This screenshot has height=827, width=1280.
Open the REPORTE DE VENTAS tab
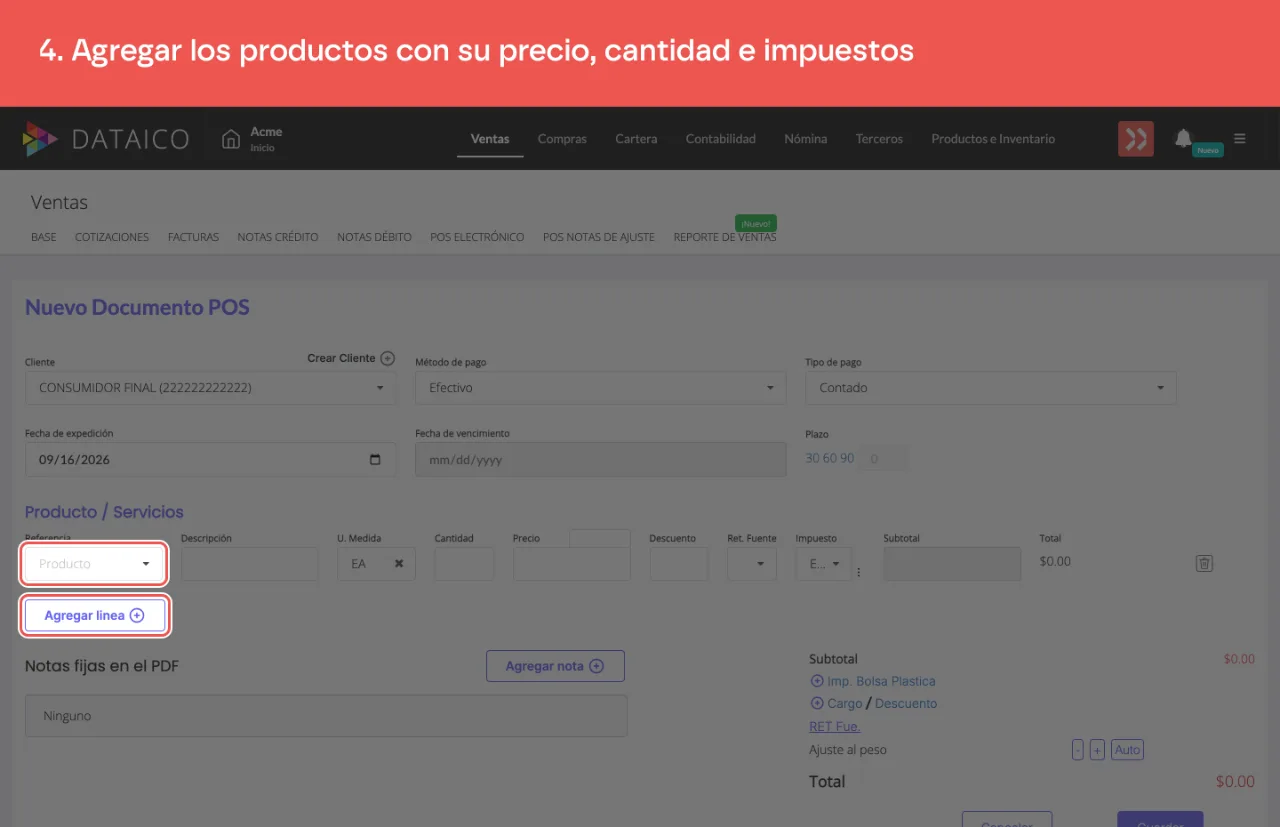click(x=725, y=237)
